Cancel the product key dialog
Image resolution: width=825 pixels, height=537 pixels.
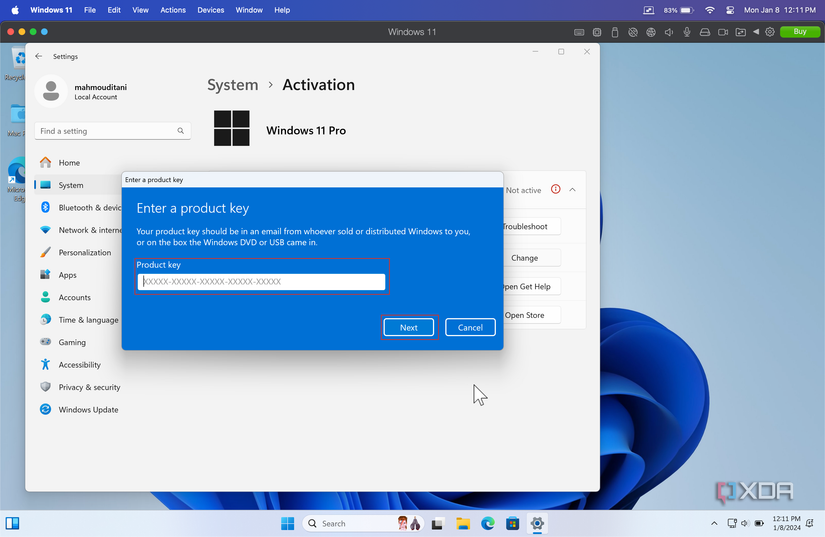pyautogui.click(x=470, y=328)
